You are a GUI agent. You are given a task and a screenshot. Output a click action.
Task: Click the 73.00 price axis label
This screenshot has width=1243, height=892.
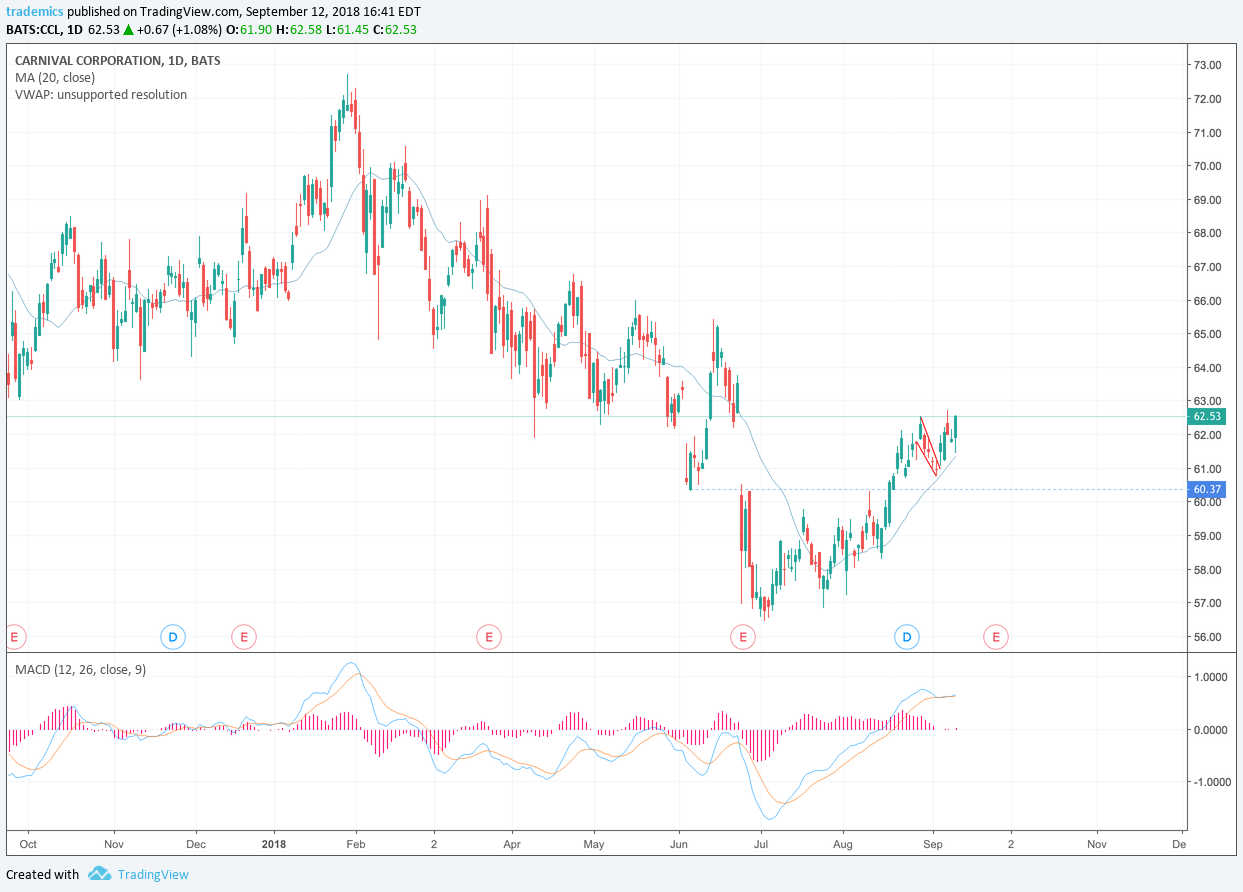point(1207,65)
